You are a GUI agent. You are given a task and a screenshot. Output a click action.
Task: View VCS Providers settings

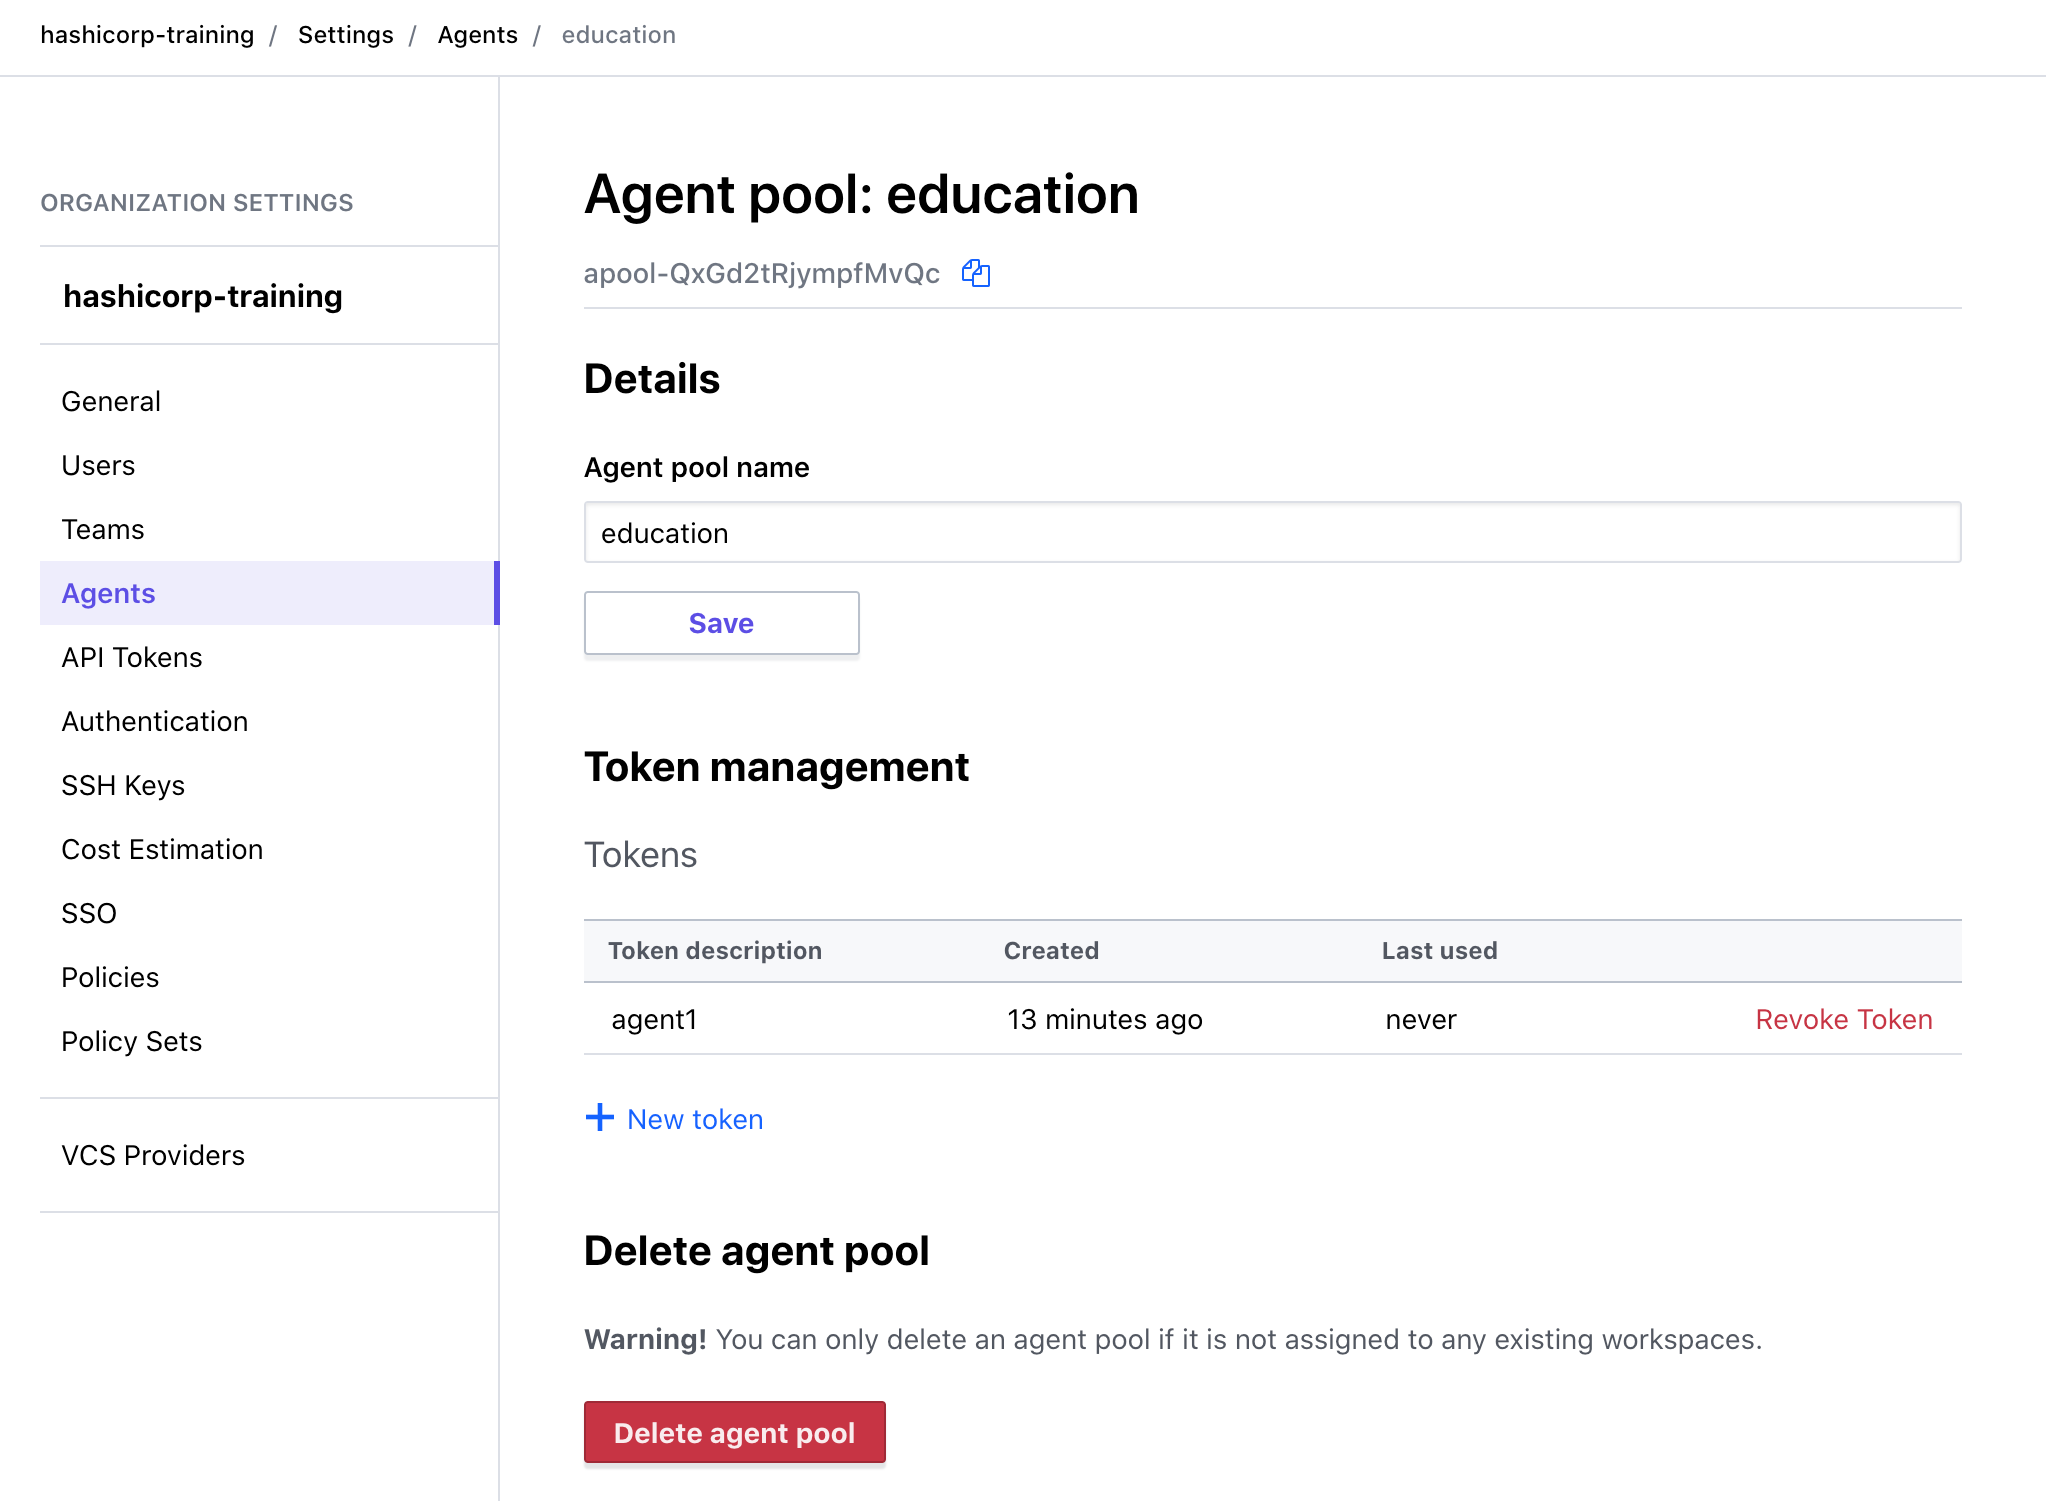pyautogui.click(x=153, y=1155)
